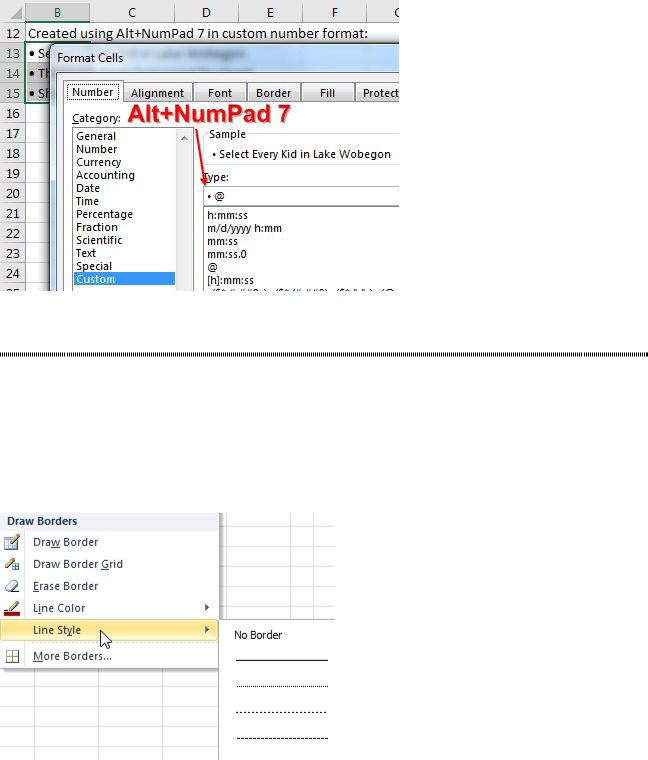The width and height of the screenshot is (648, 760).
Task: Open the Line Color submenu
Action: click(109, 608)
